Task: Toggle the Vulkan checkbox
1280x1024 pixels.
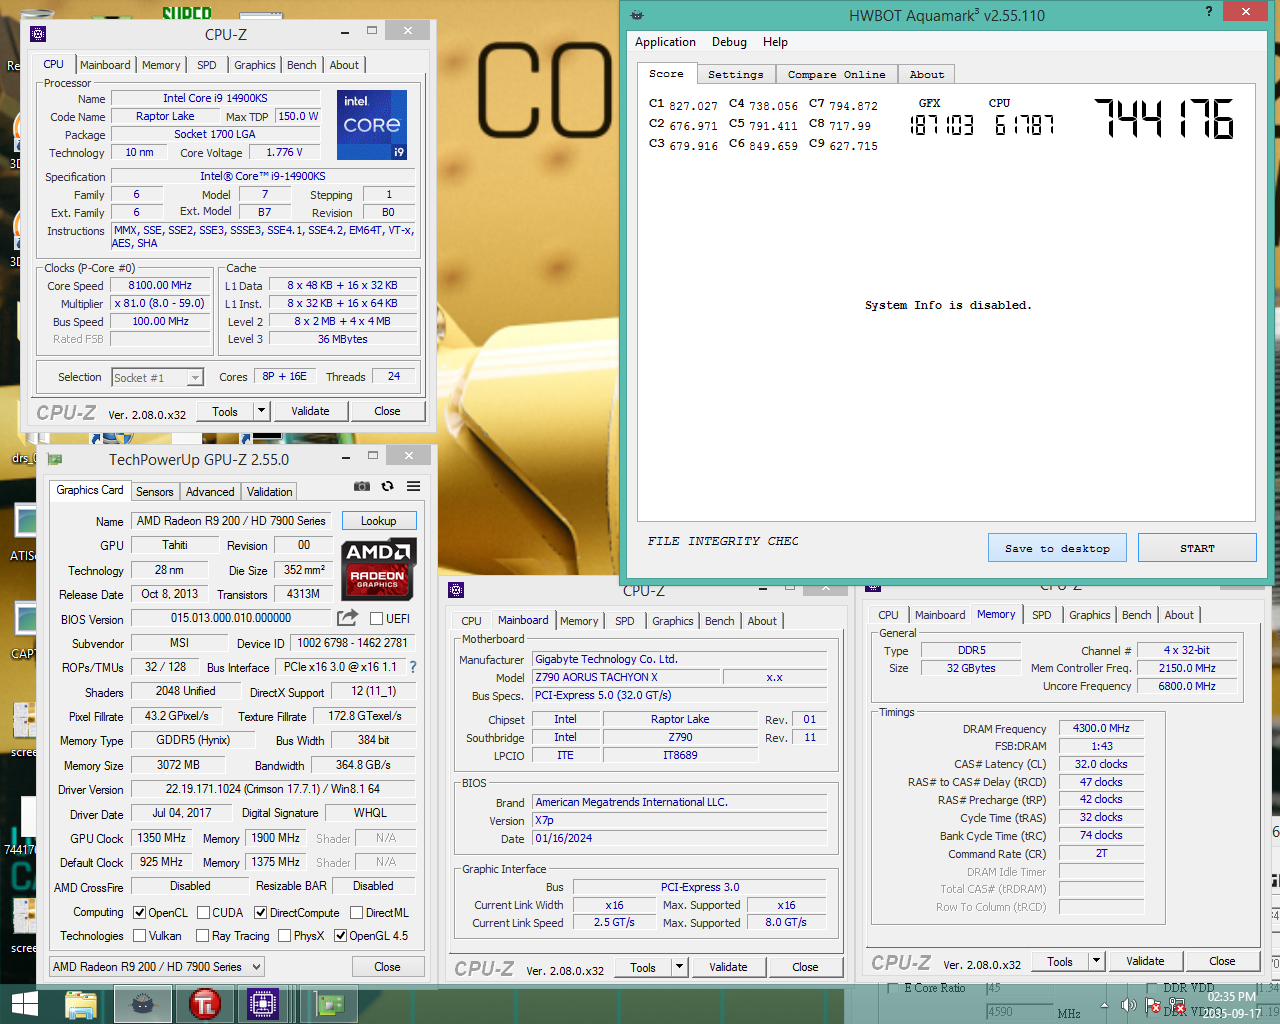Action: point(140,936)
